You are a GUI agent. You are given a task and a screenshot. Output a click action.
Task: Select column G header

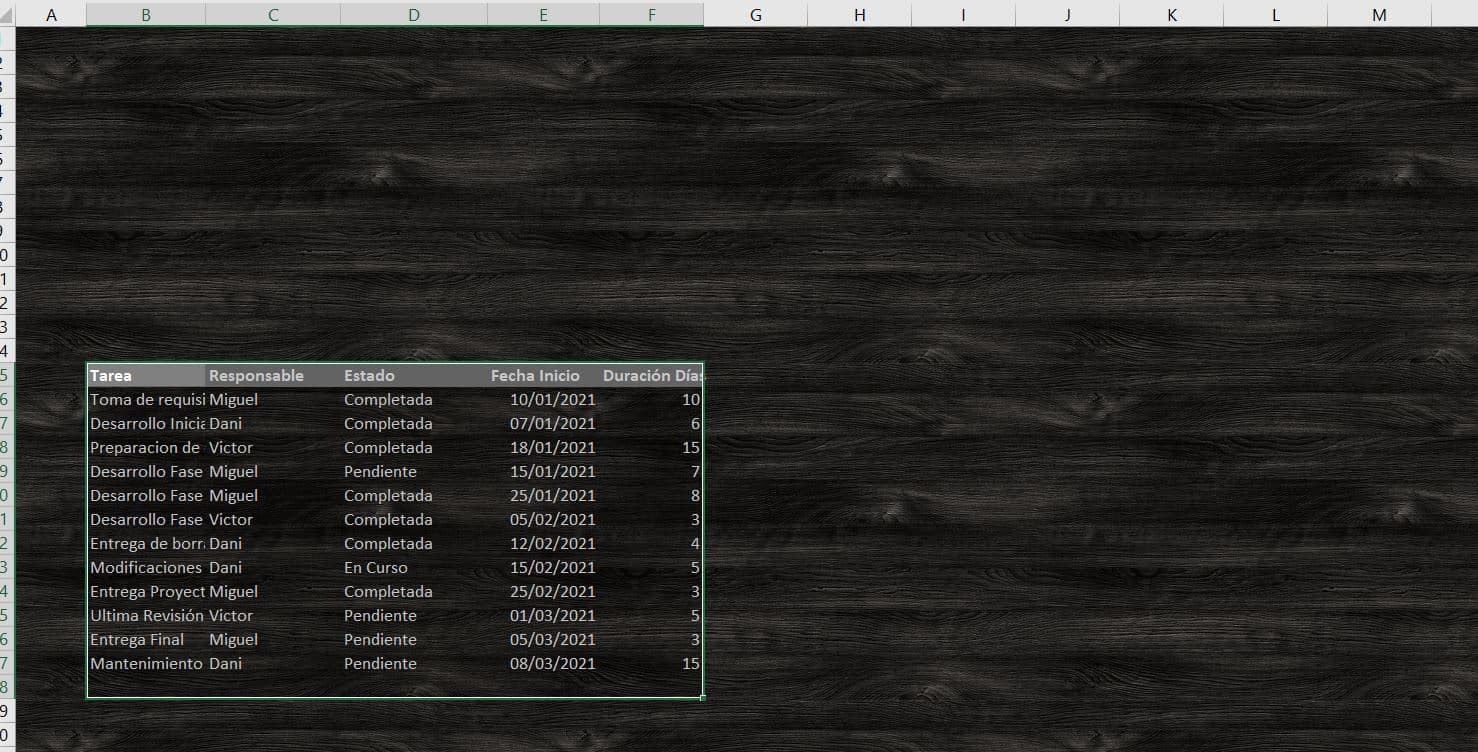pyautogui.click(x=755, y=14)
